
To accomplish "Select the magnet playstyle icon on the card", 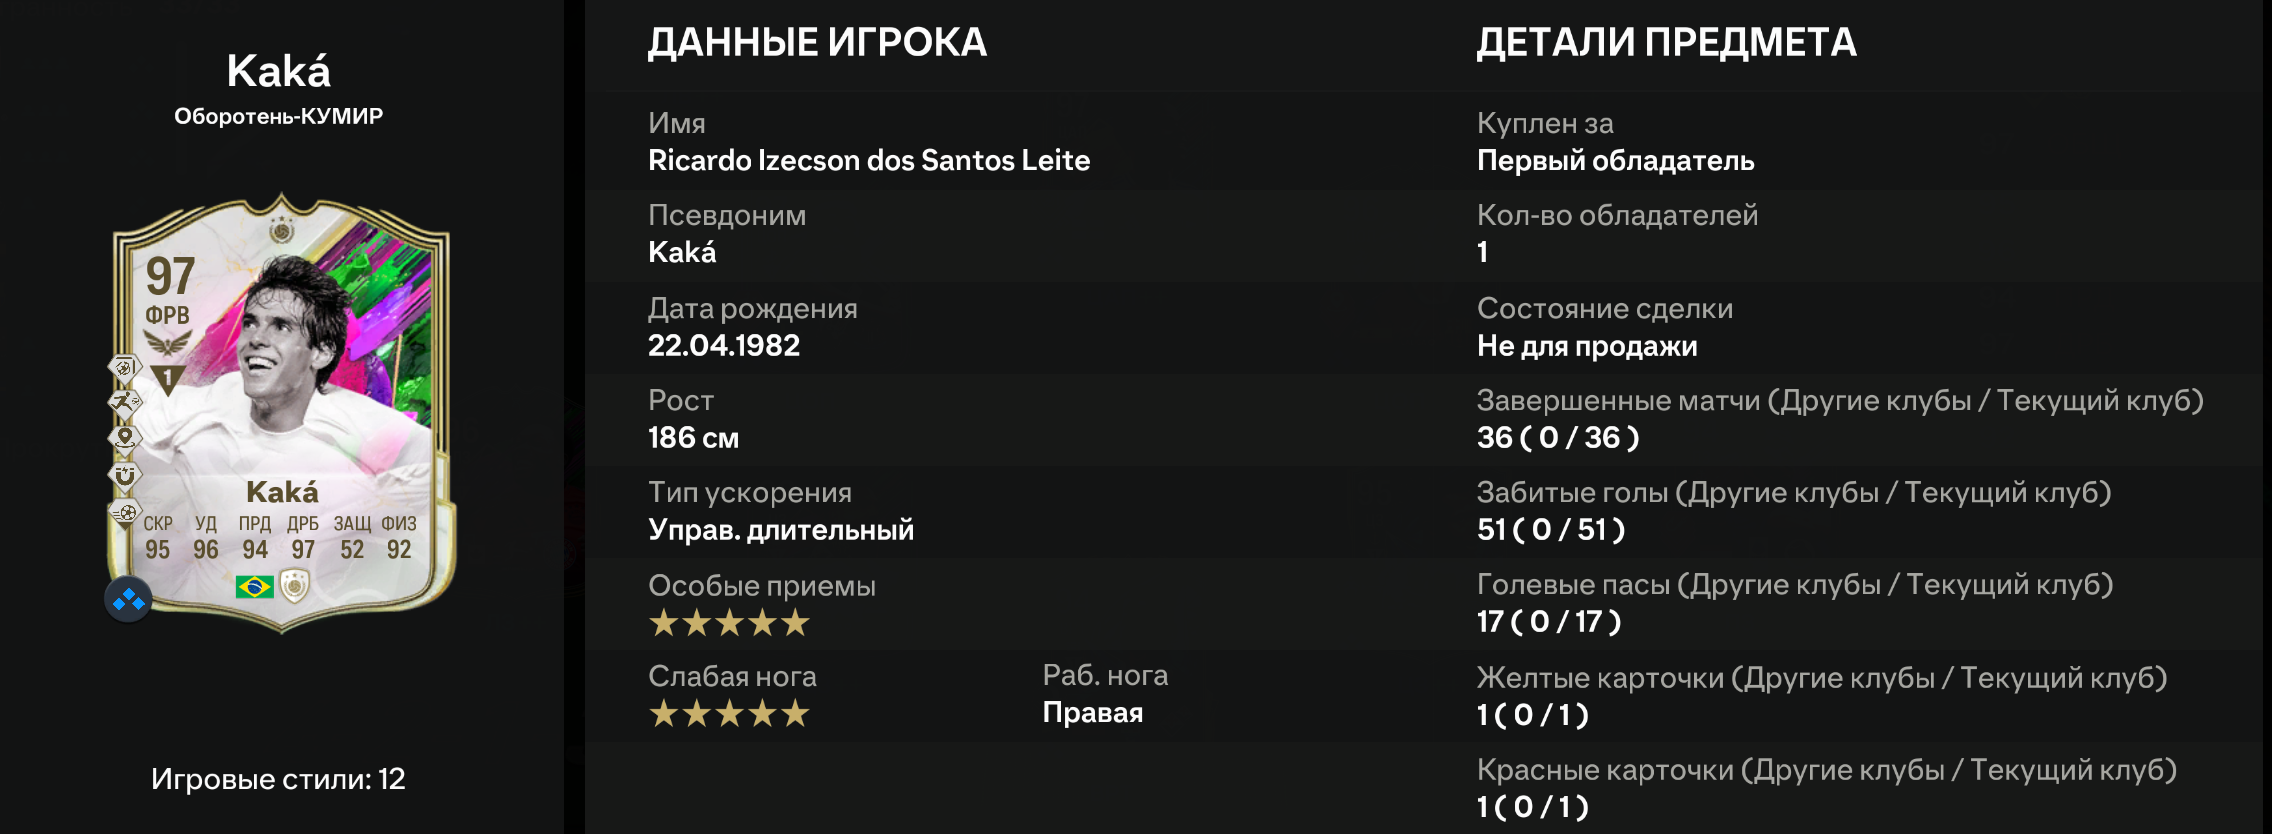I will (x=125, y=475).
